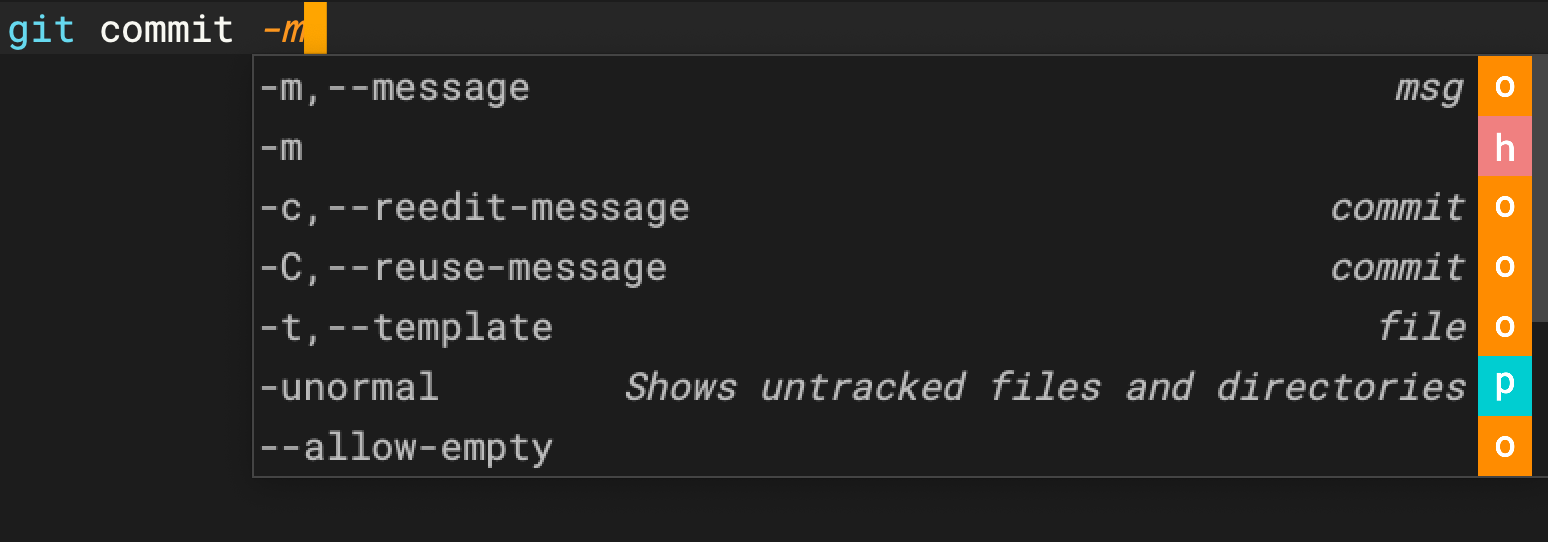
Task: Click the teal 'p' badge beside -unormal
Action: click(x=1504, y=386)
